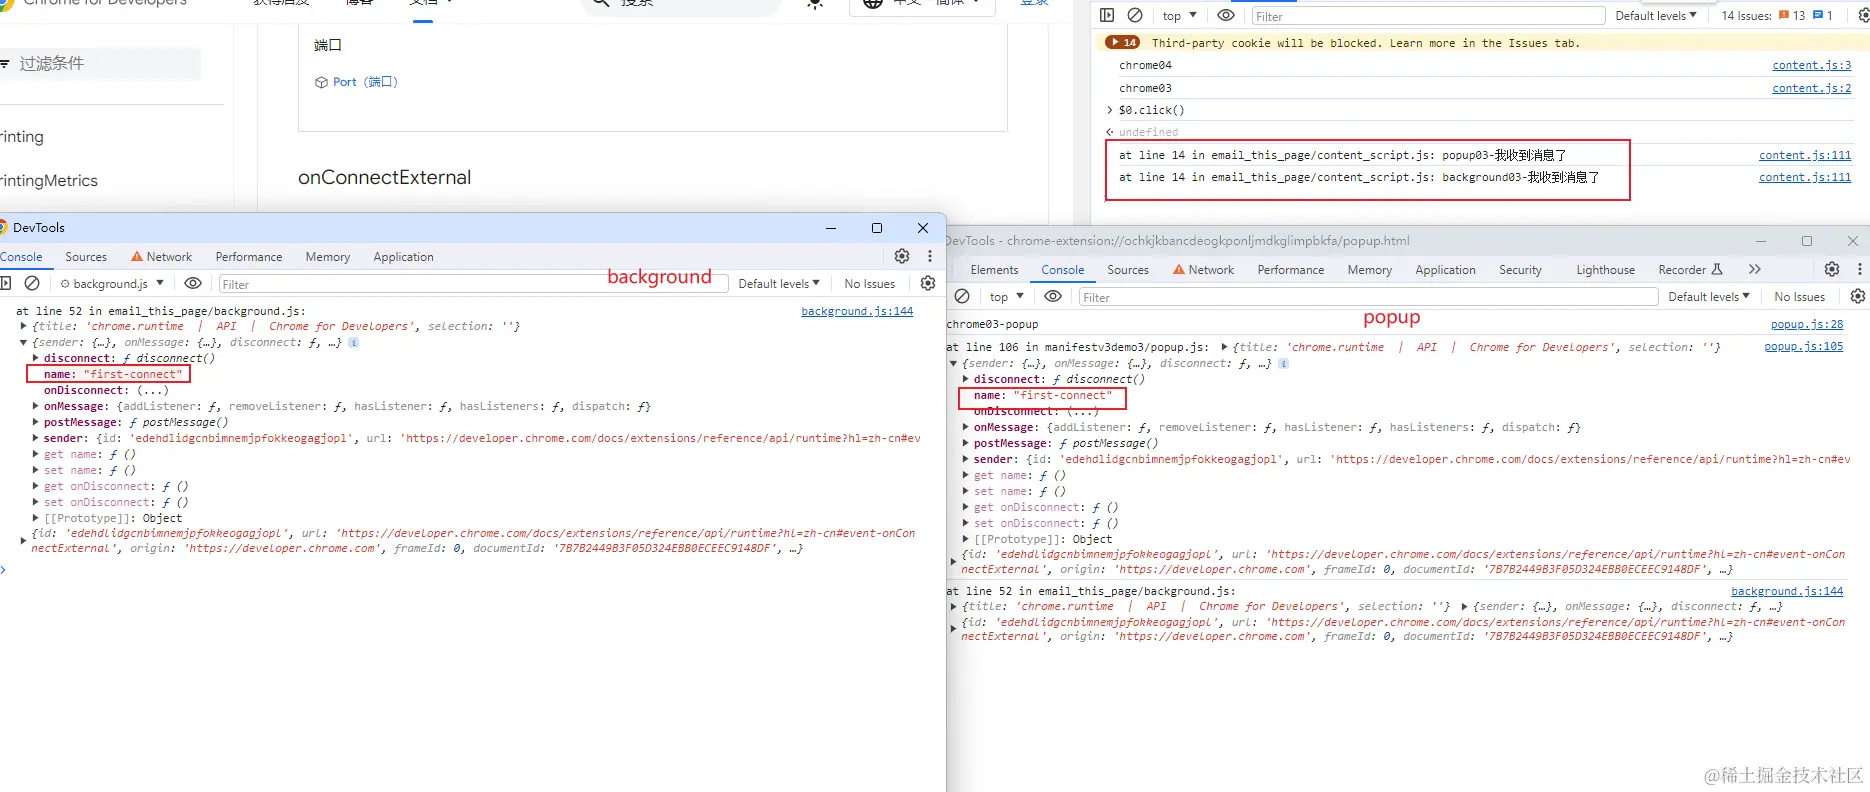This screenshot has width=1870, height=792.
Task: Switch to Network tab in background DevTools
Action: point(161,257)
